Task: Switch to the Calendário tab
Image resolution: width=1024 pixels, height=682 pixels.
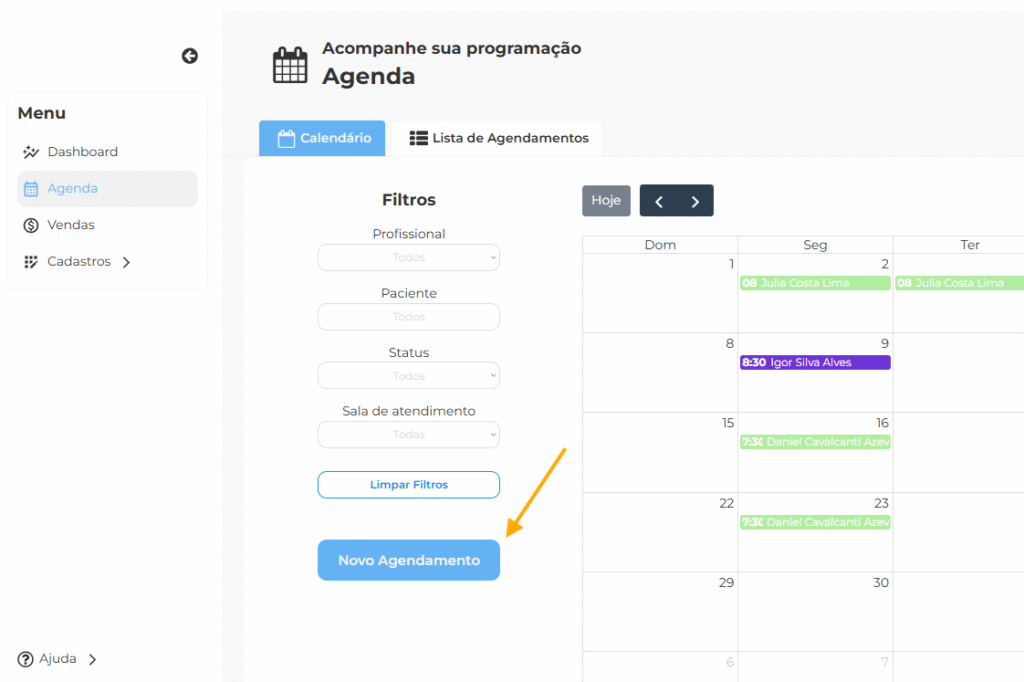Action: pos(322,138)
